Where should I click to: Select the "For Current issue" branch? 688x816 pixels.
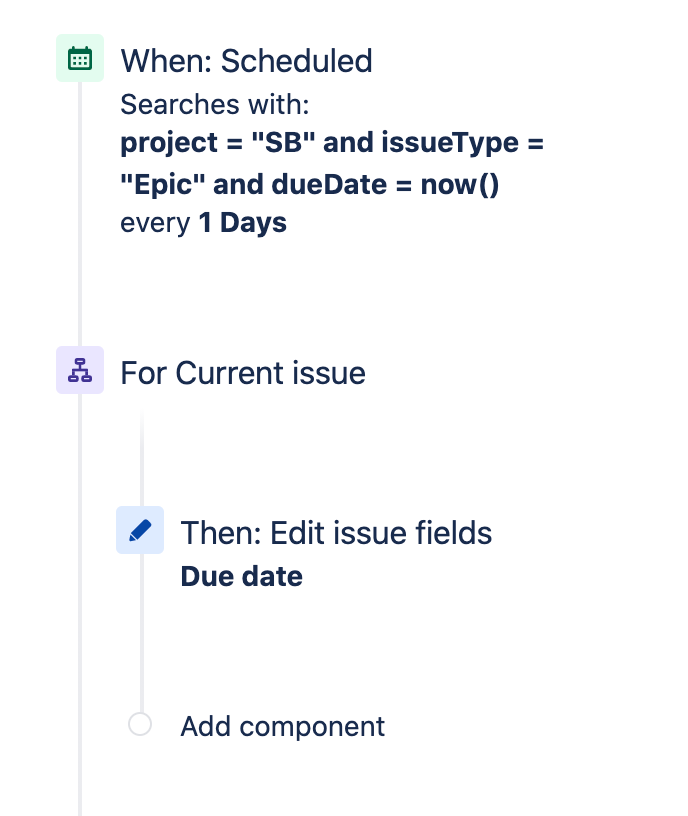click(243, 373)
